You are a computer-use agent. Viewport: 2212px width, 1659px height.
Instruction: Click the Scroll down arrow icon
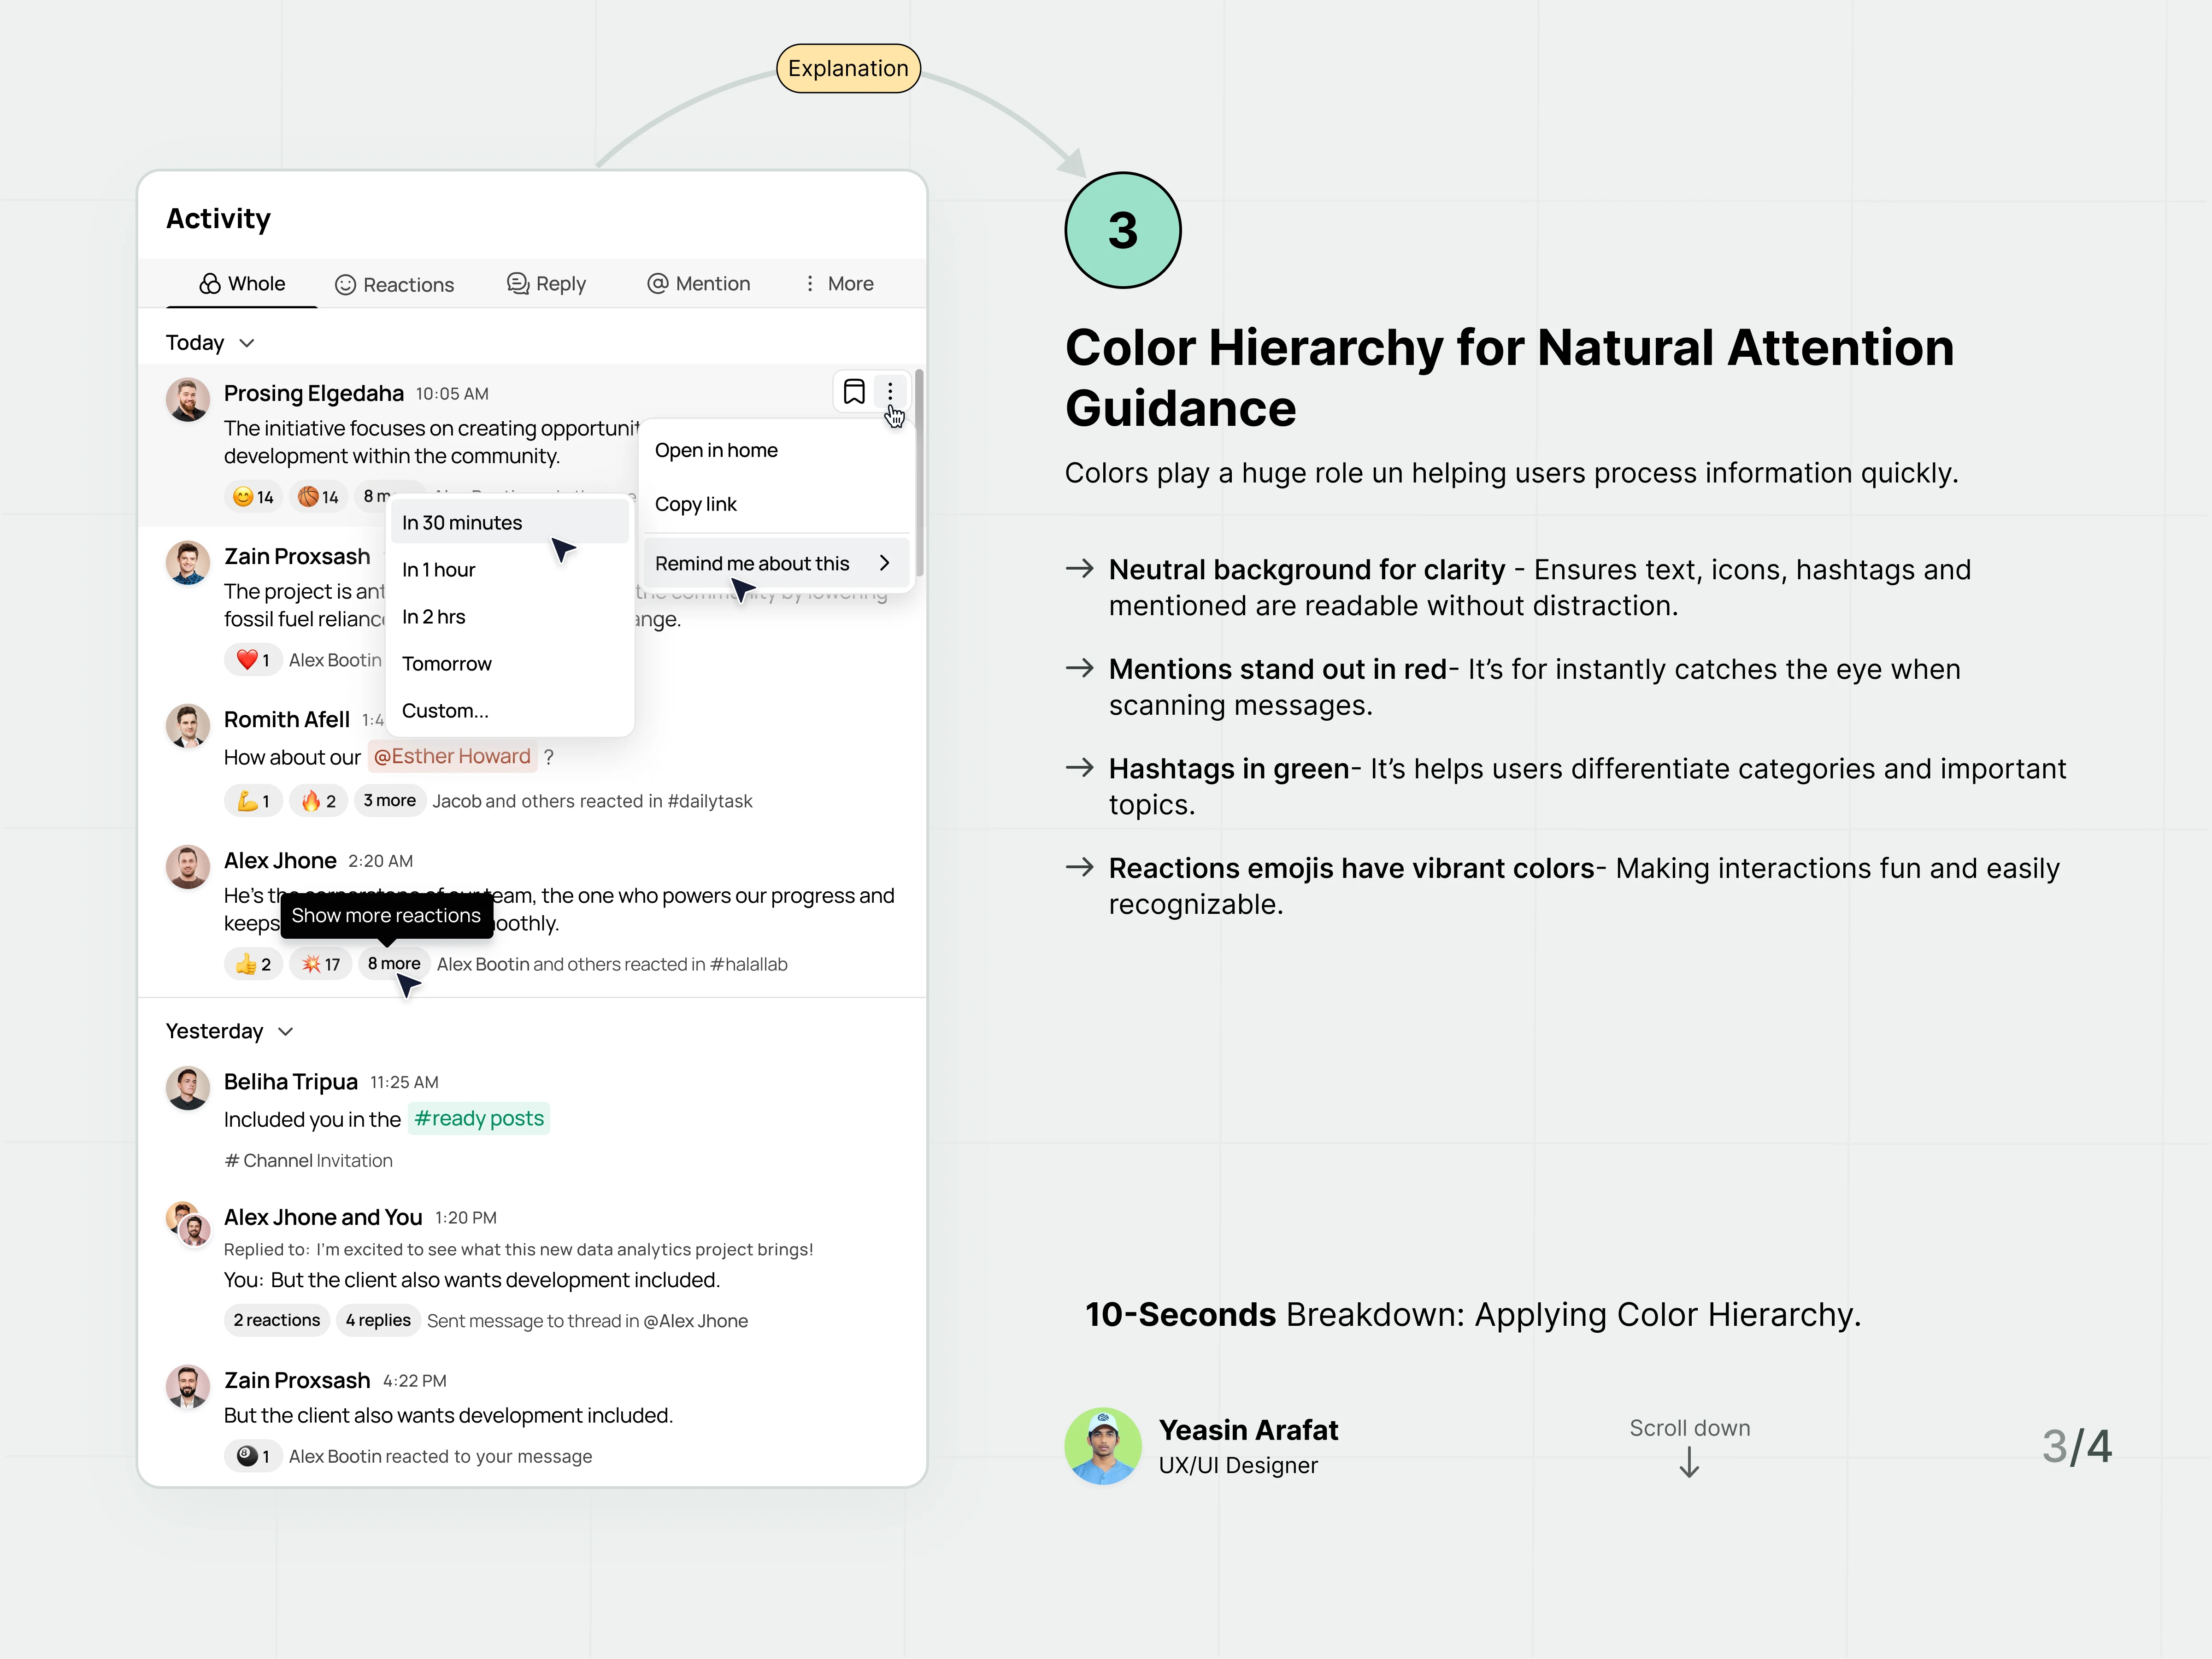click(1689, 1463)
